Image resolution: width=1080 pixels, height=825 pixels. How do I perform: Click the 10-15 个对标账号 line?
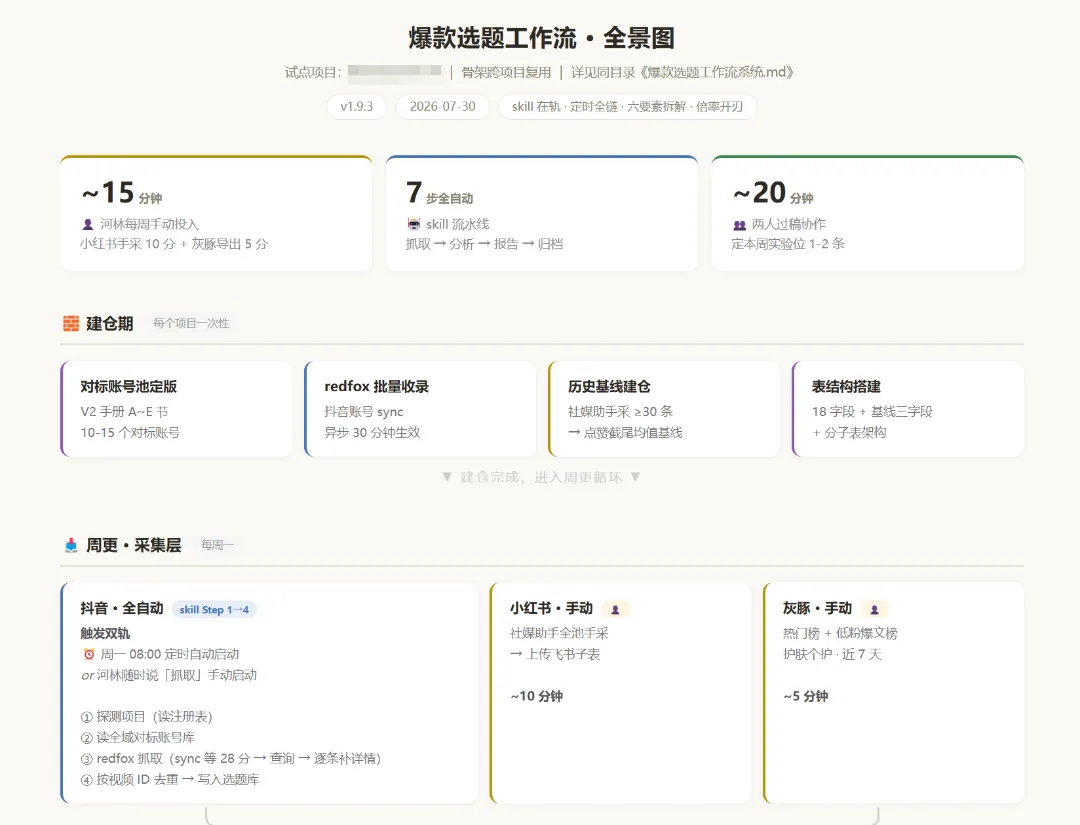[x=130, y=433]
